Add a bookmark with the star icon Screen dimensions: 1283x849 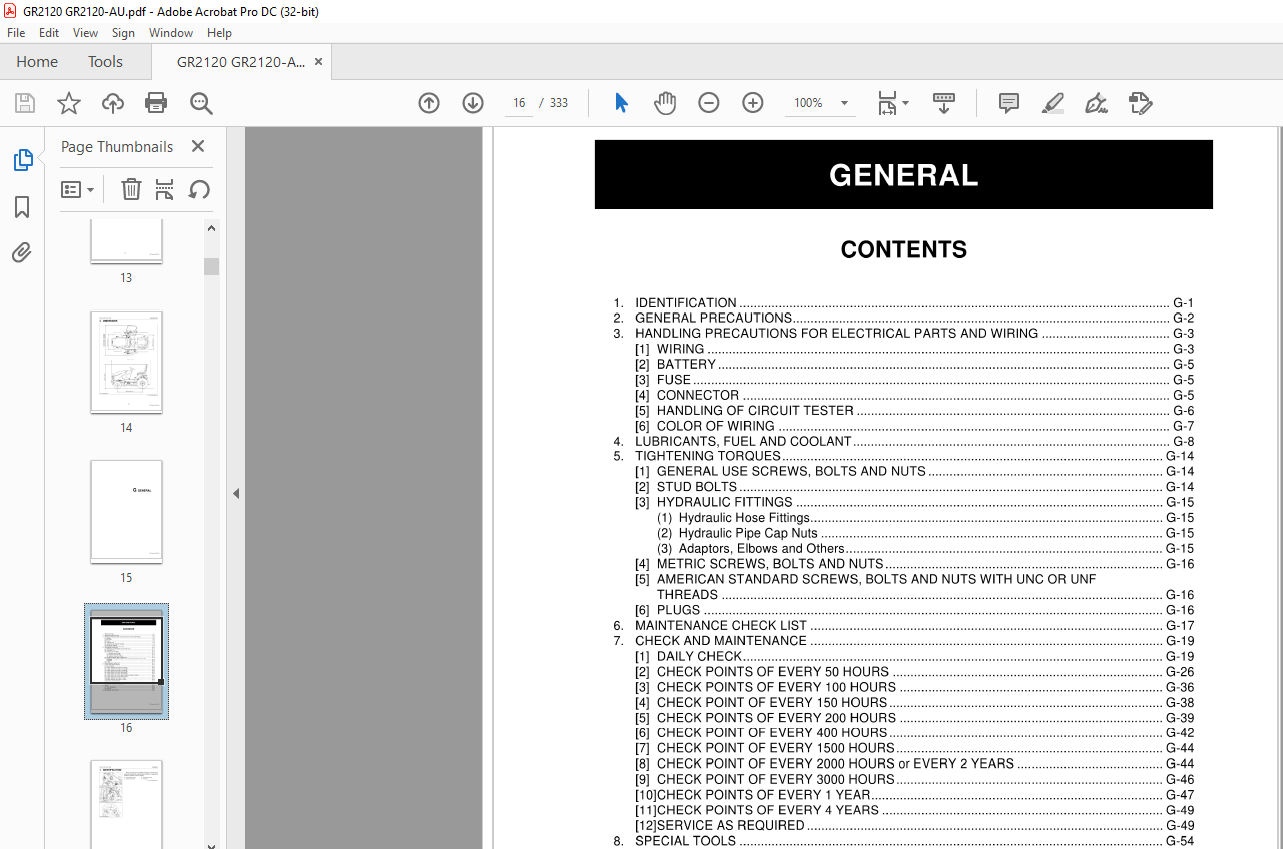[69, 103]
